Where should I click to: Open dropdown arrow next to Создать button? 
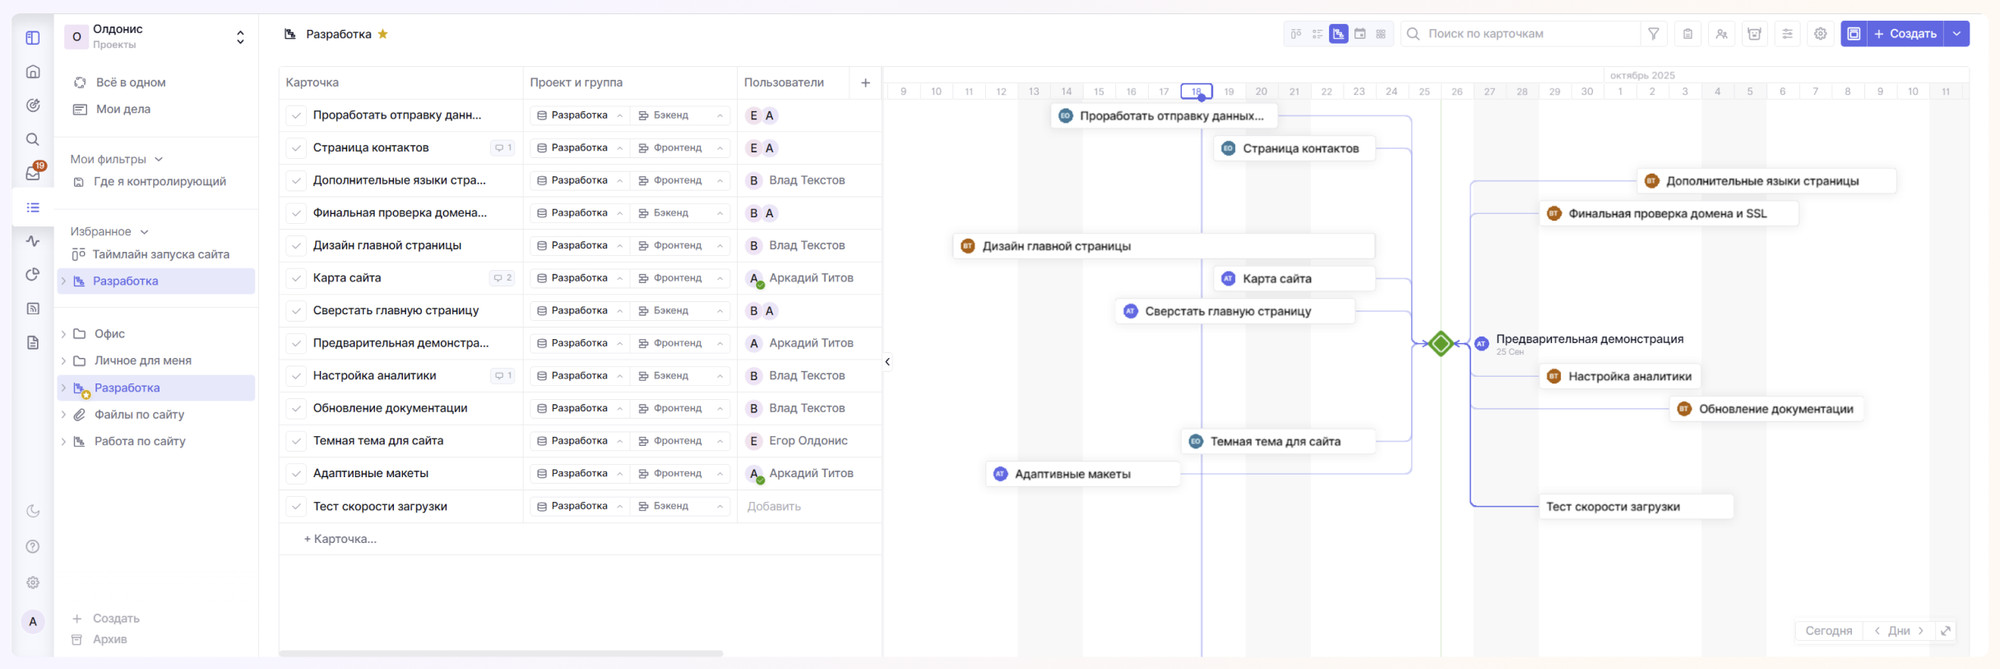coord(1957,34)
